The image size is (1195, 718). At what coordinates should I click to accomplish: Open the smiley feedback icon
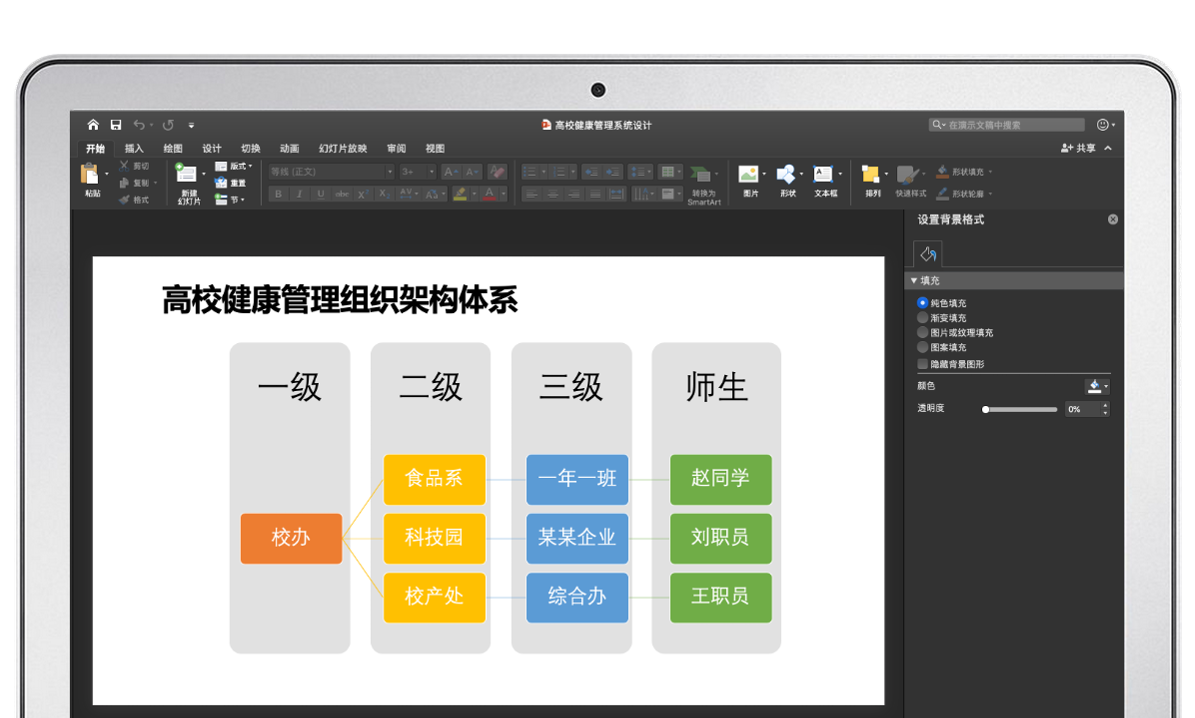click(1102, 124)
